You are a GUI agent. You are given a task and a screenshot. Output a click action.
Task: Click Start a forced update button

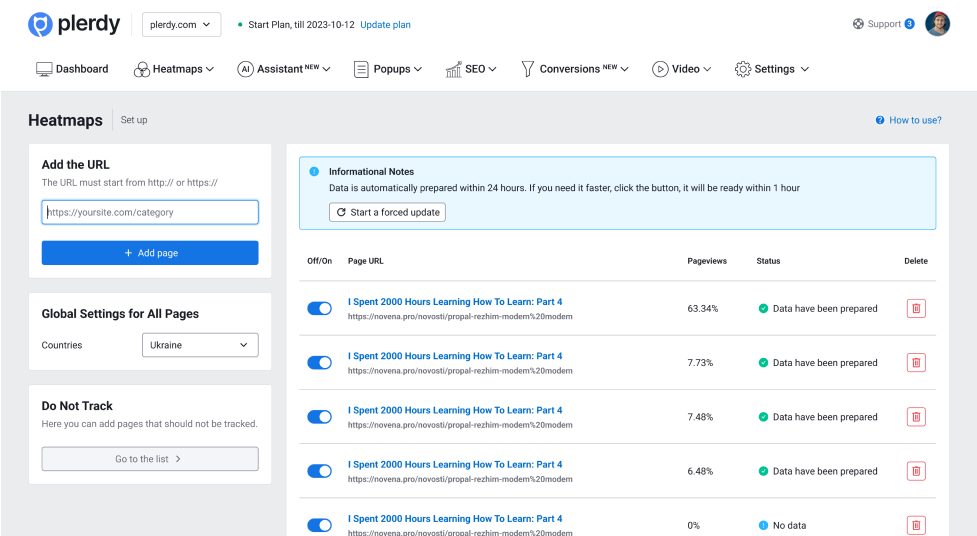point(387,212)
